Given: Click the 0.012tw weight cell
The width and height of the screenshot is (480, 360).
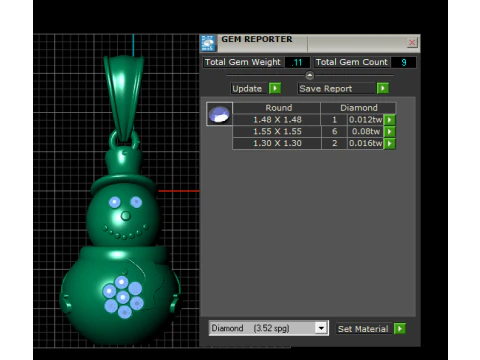Looking at the screenshot, I should pos(366,120).
